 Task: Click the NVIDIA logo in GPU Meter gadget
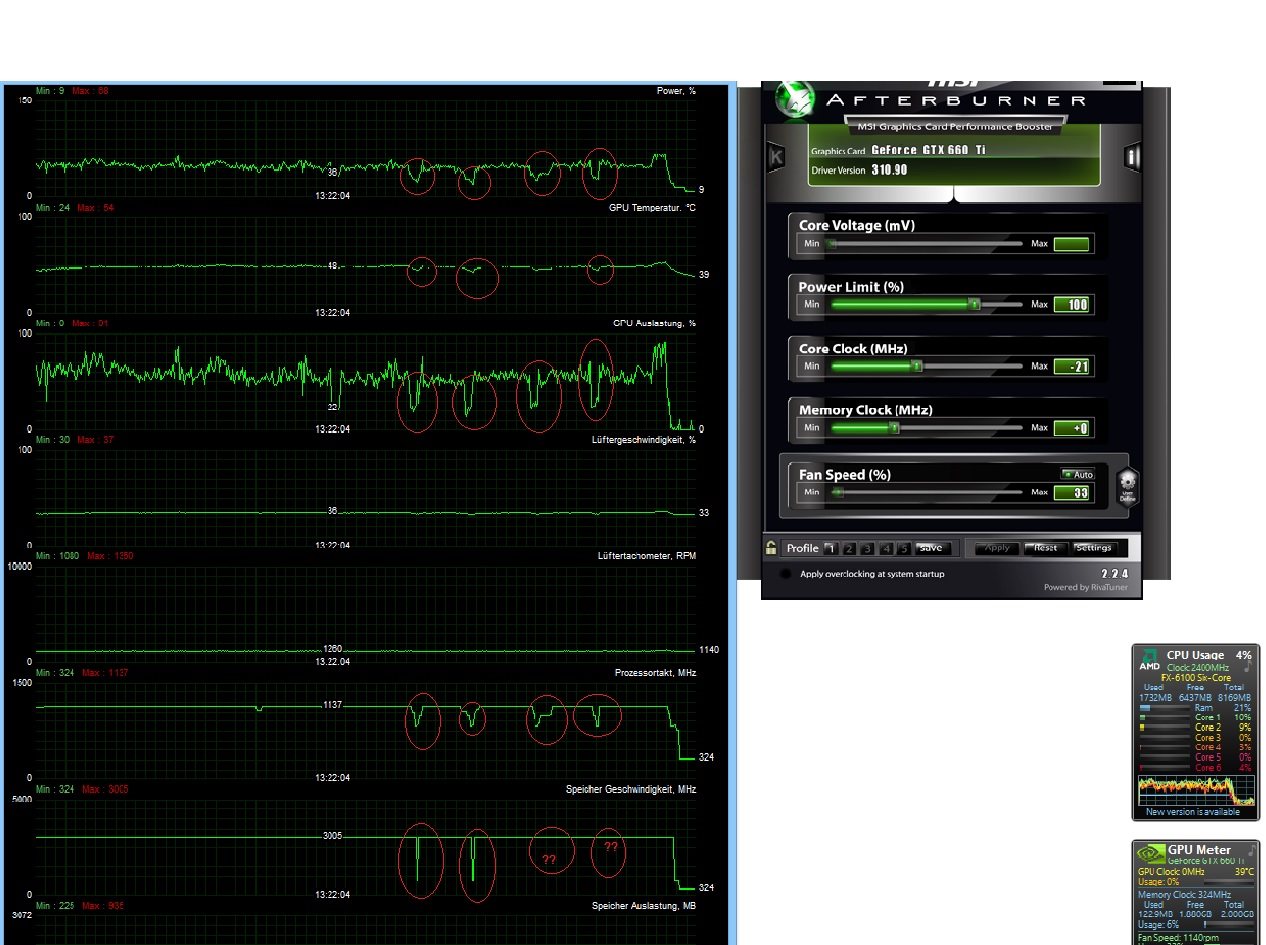pos(1150,855)
